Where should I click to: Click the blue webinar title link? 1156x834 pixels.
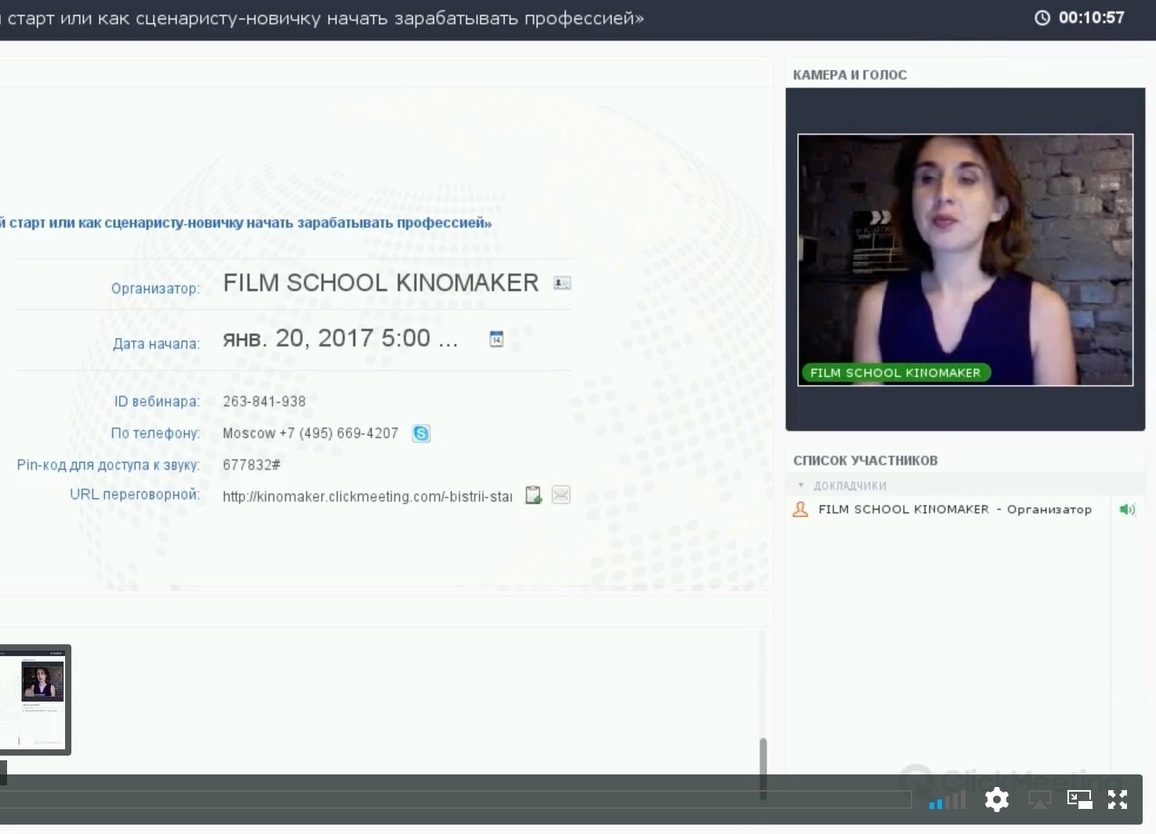pos(246,223)
